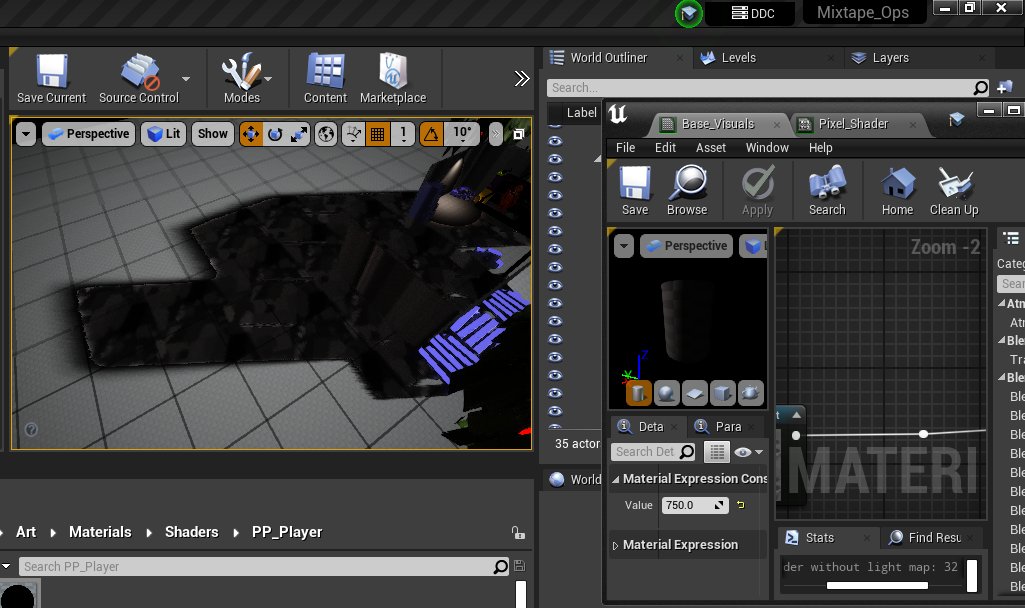Switch to the Base_Visuals asset tab
Image resolution: width=1025 pixels, height=608 pixels.
tap(717, 124)
